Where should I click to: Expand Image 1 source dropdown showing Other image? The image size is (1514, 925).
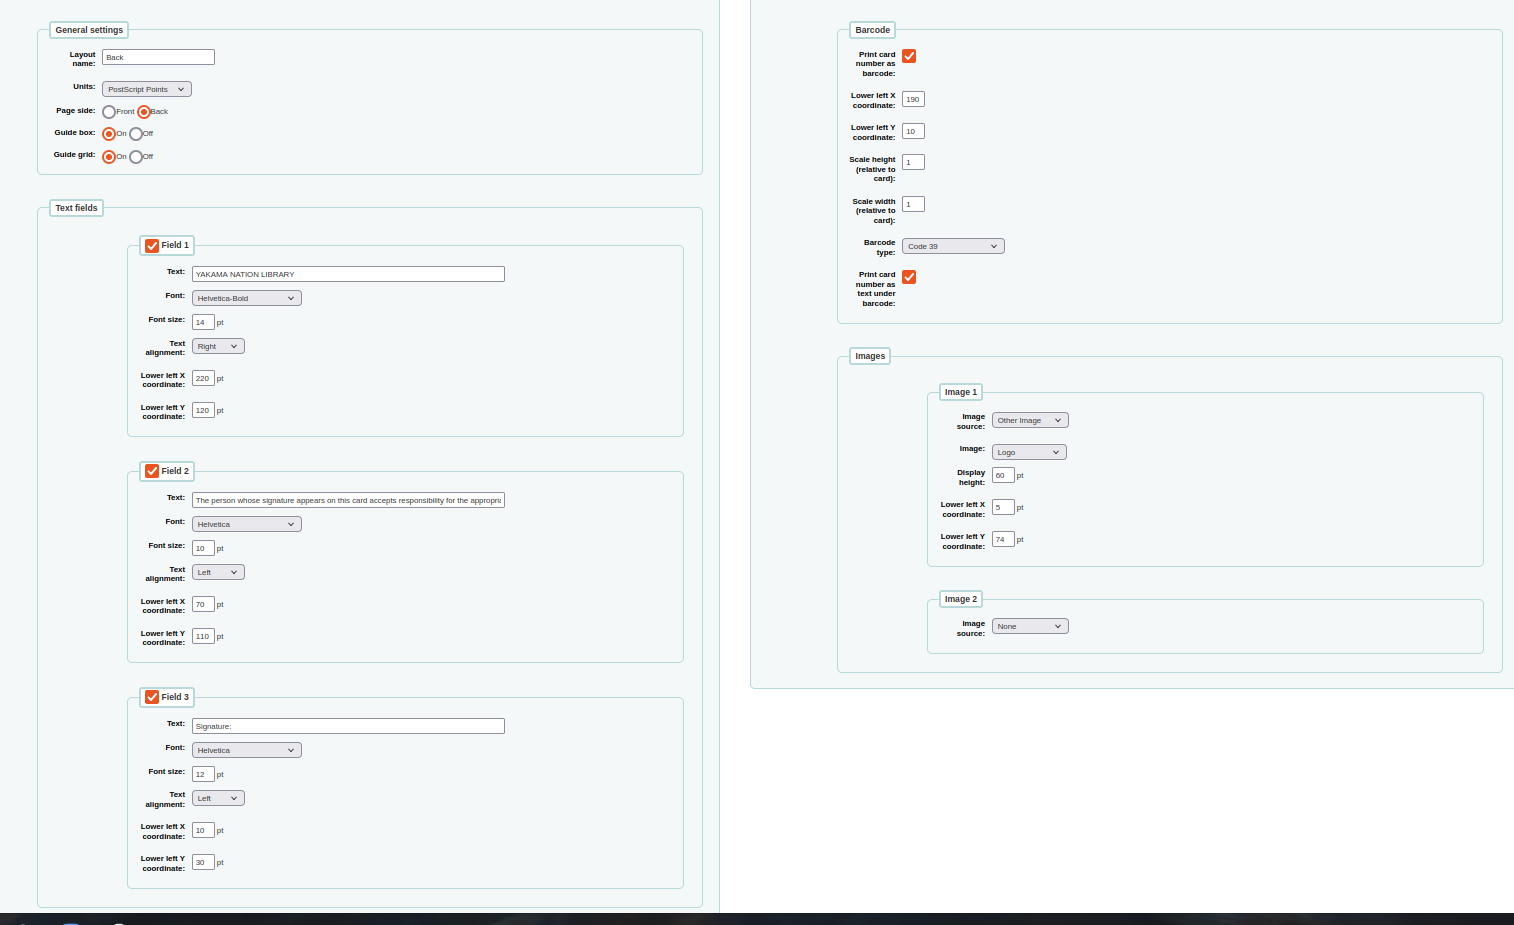tap(1029, 421)
